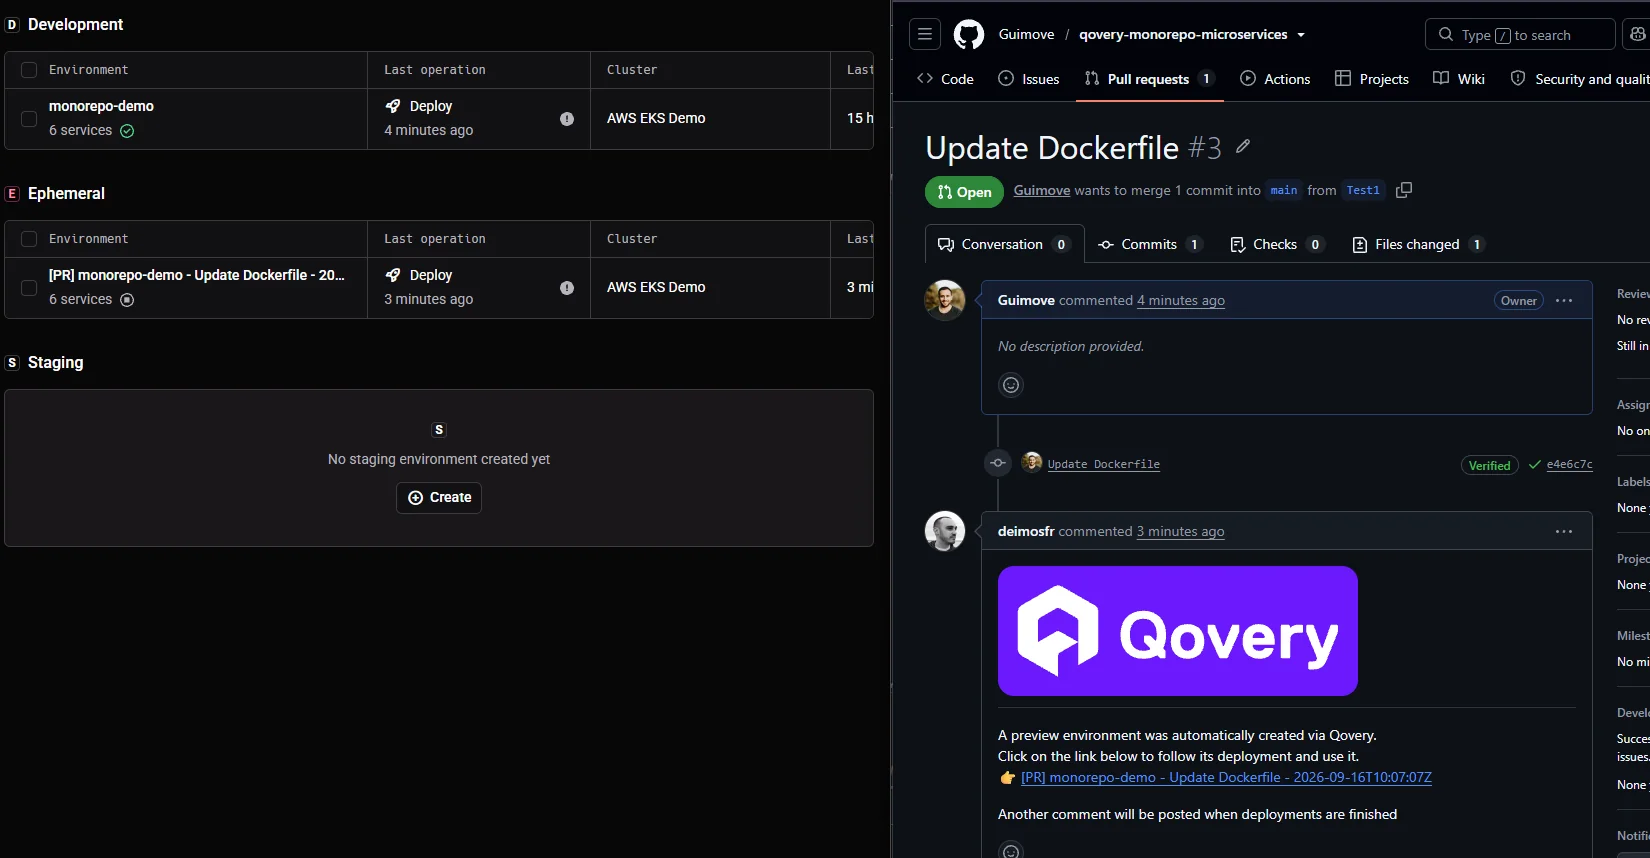The width and height of the screenshot is (1650, 858).
Task: Edit PR title with pencil icon
Action: 1243,146
